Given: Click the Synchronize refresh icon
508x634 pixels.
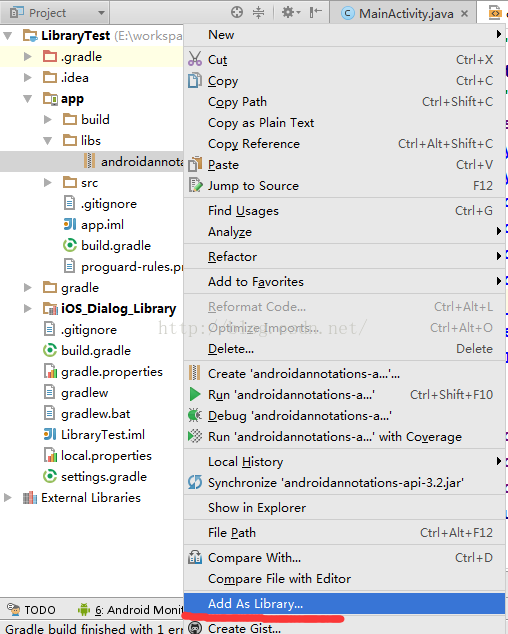Looking at the screenshot, I should point(195,482).
